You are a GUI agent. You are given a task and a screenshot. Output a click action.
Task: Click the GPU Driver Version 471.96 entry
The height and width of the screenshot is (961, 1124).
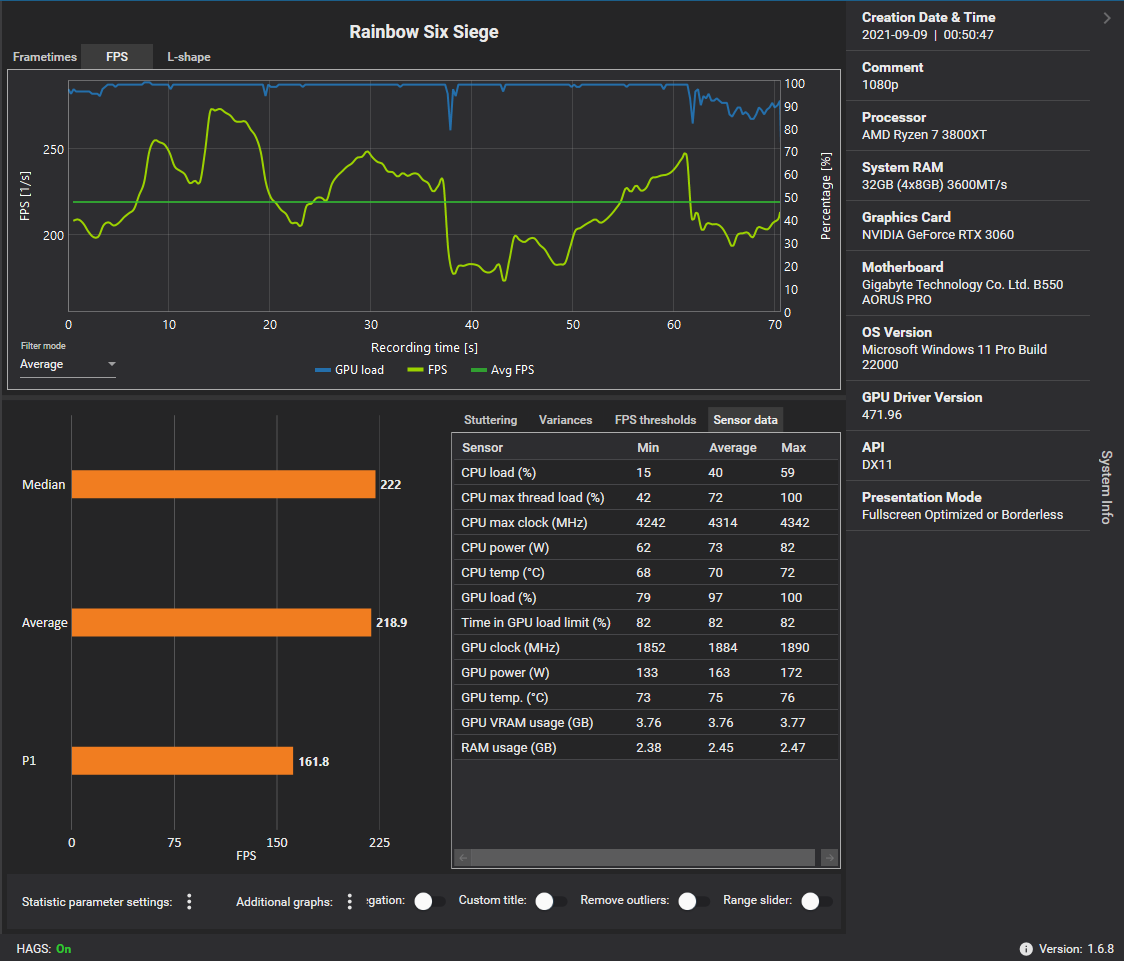[x=968, y=406]
